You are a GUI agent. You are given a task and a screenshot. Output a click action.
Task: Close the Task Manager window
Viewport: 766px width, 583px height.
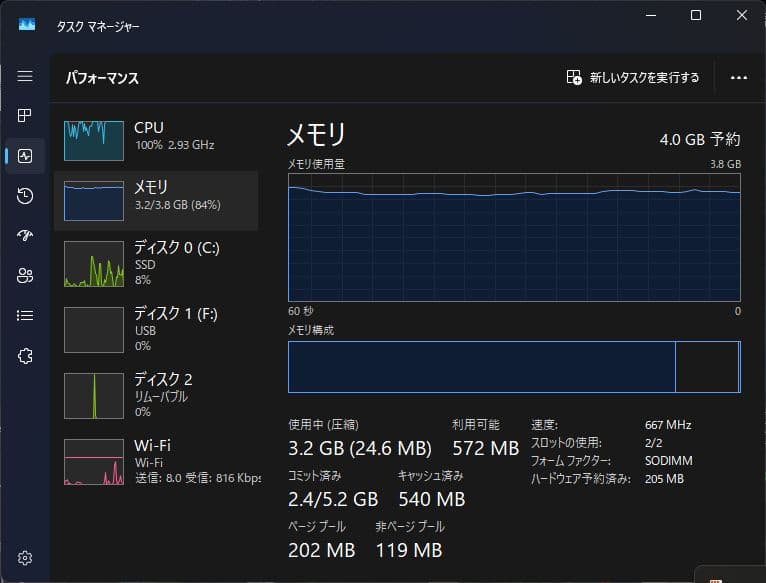742,15
